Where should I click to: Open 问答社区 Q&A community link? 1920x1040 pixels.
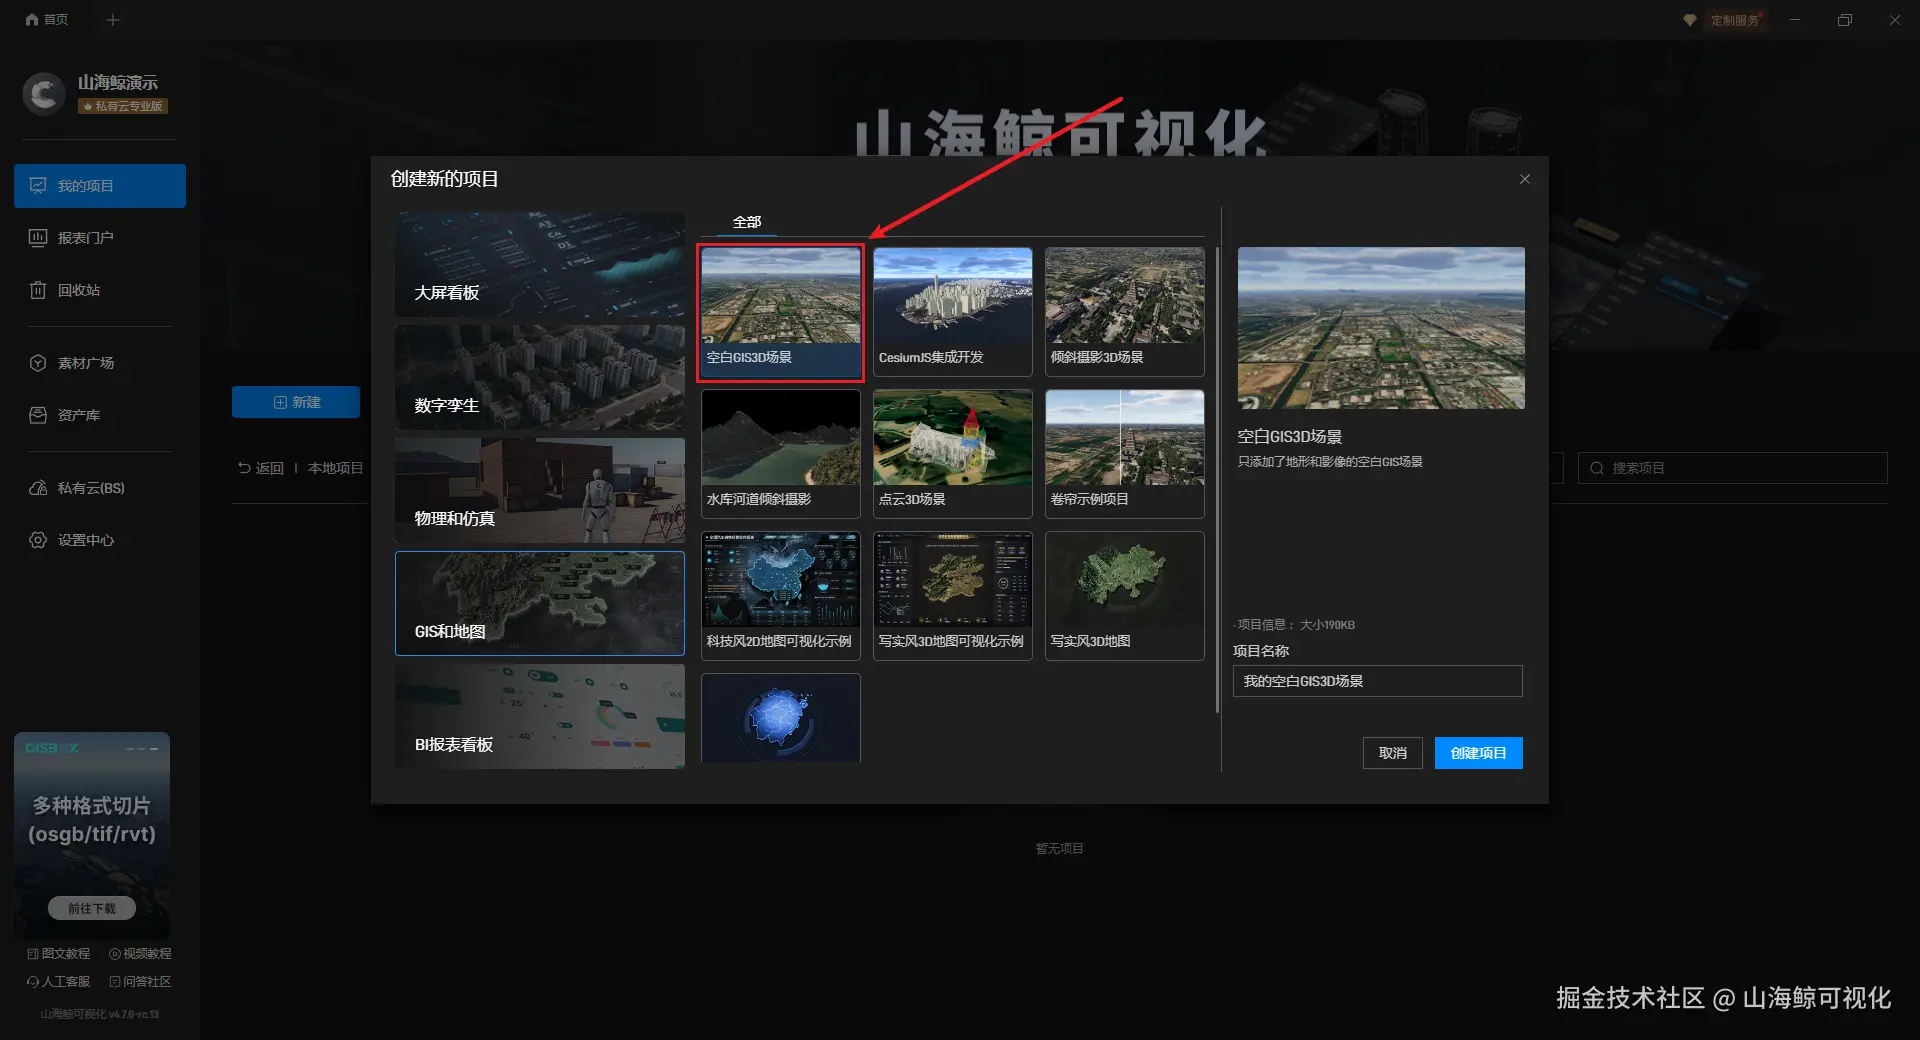140,982
